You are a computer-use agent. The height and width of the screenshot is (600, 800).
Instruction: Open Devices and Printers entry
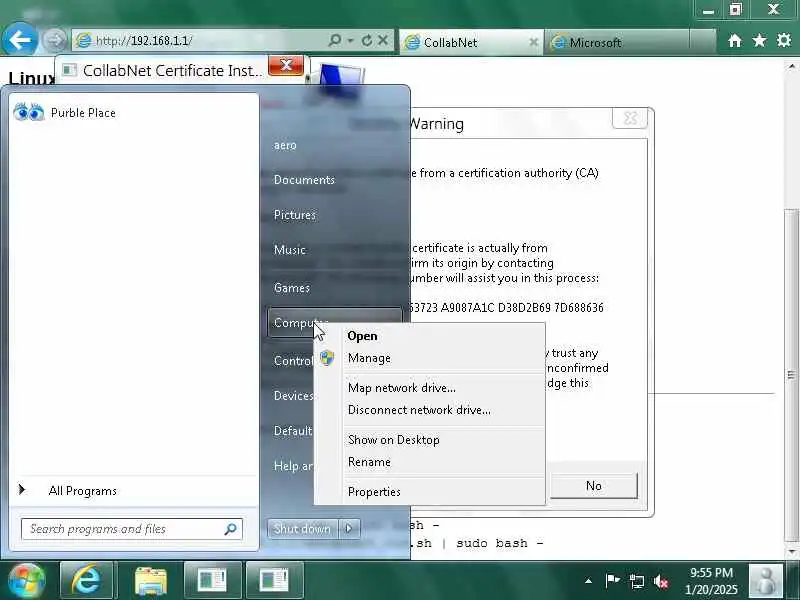tap(293, 396)
